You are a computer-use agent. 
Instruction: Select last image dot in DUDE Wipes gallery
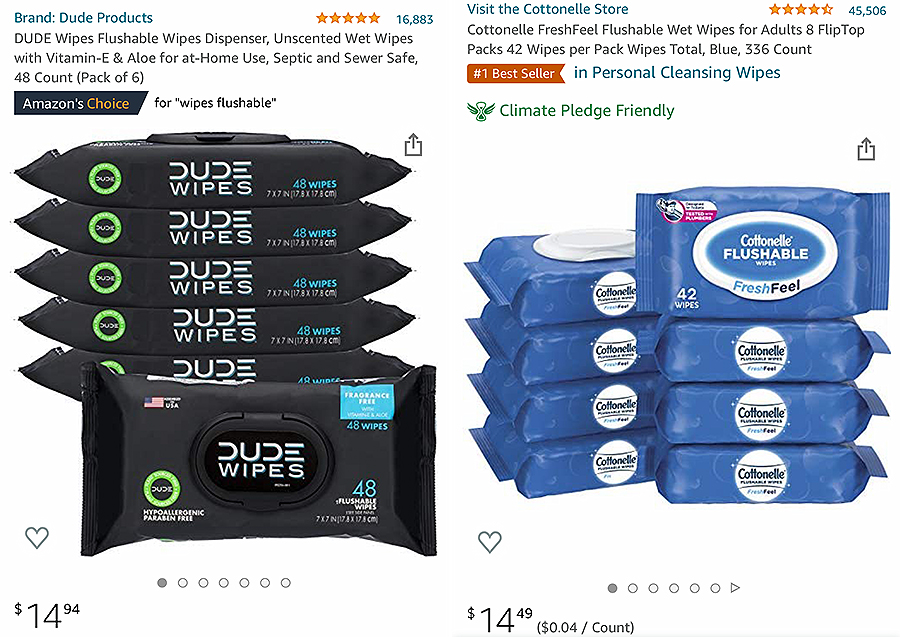tap(285, 582)
